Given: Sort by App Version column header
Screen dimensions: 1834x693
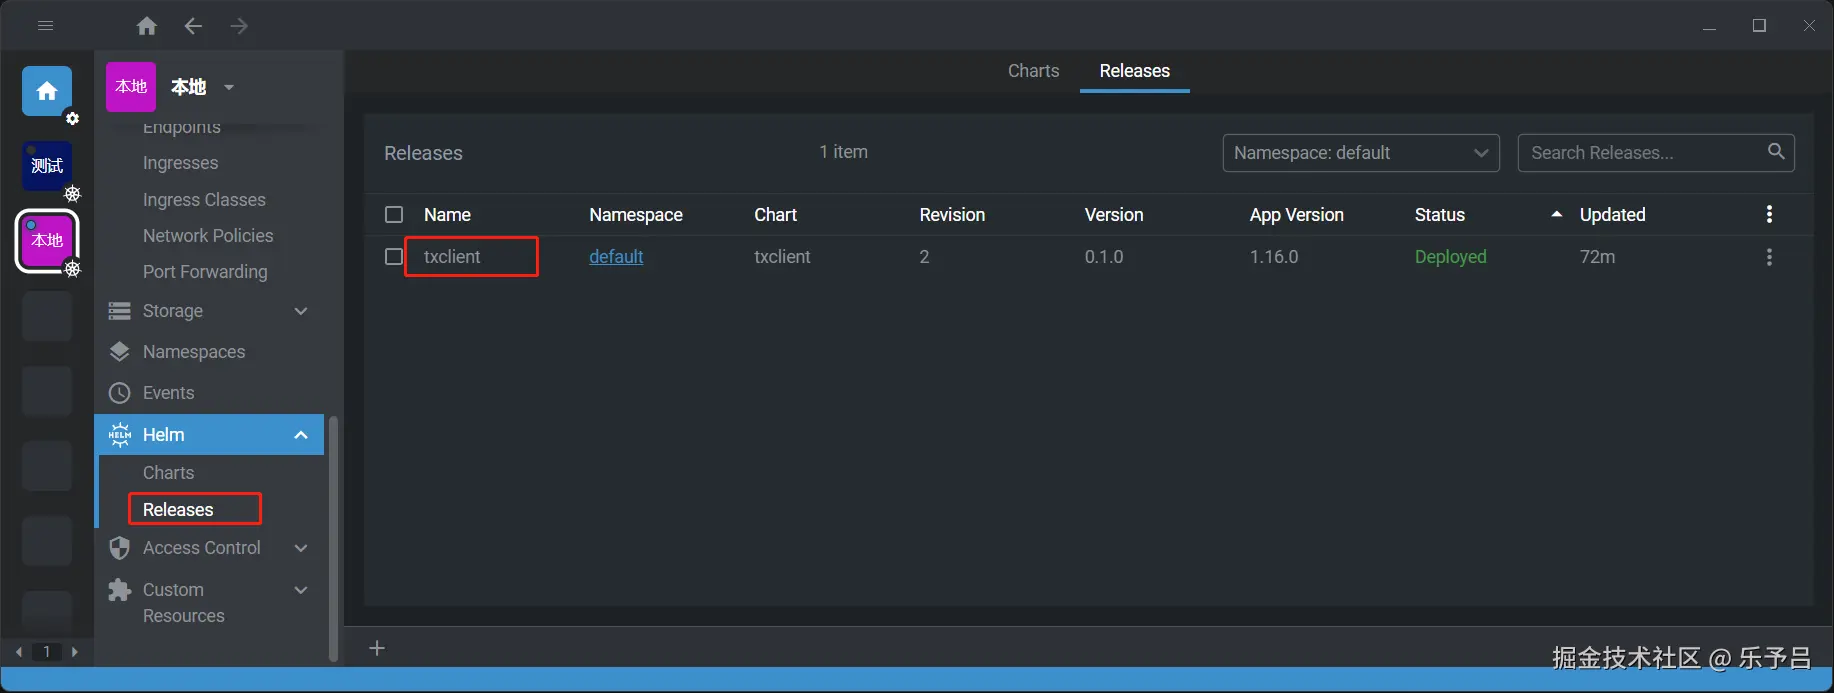Looking at the screenshot, I should click(x=1296, y=215).
